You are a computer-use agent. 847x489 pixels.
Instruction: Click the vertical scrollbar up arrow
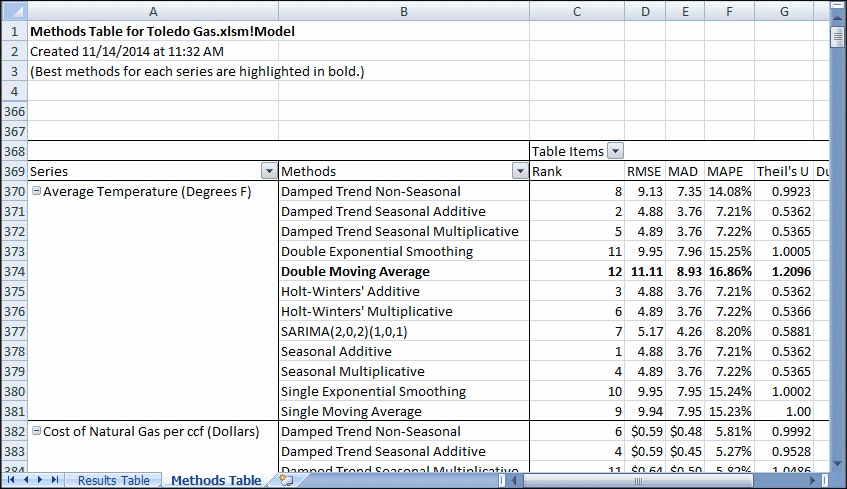(x=837, y=17)
